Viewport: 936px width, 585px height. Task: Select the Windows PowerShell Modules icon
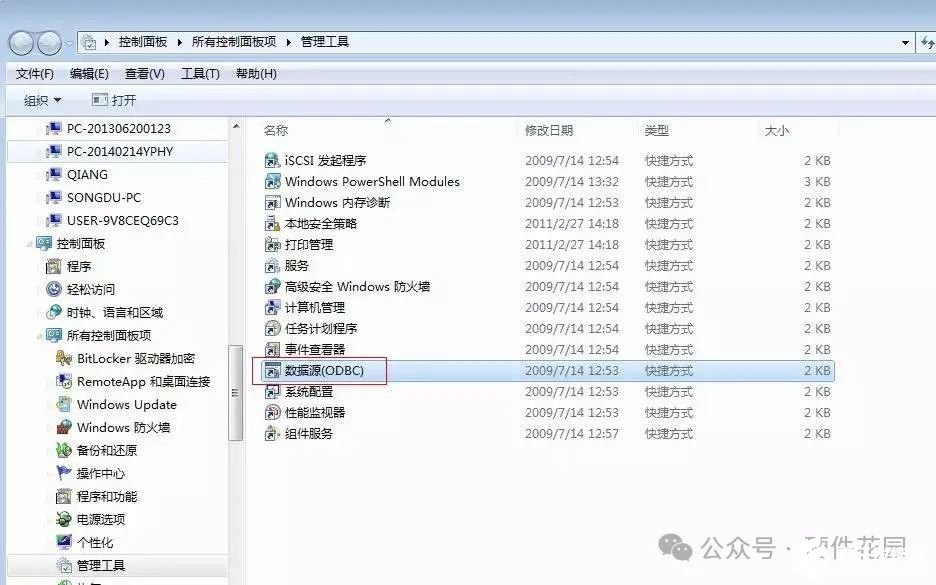272,181
